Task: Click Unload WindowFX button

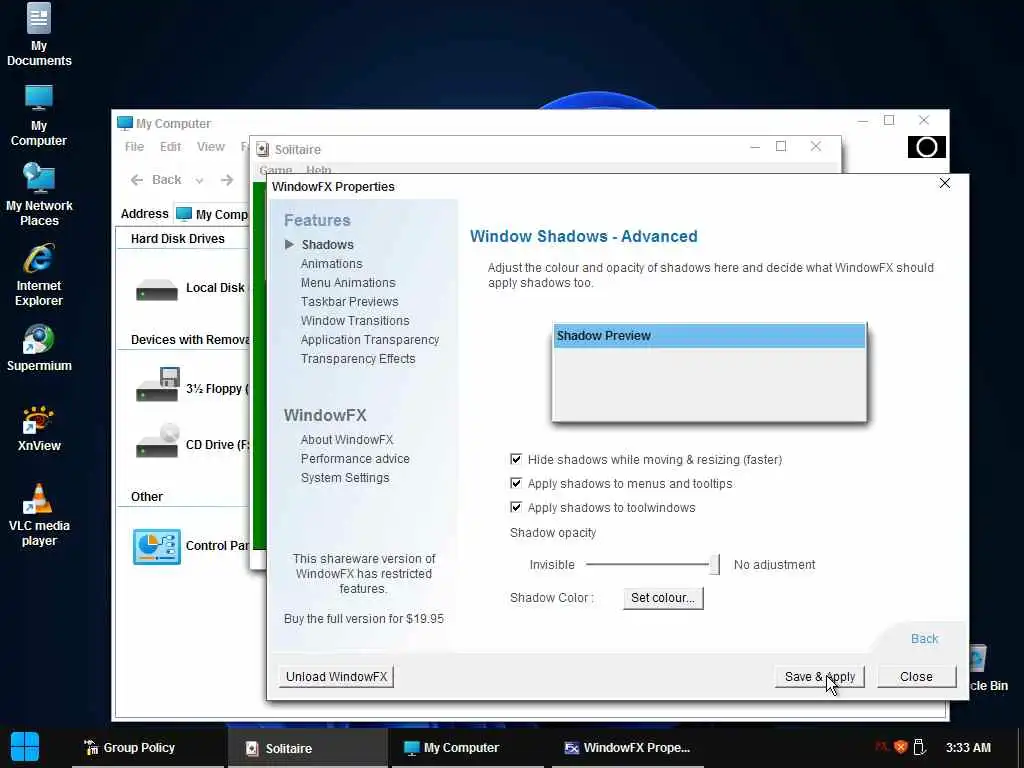Action: click(336, 677)
